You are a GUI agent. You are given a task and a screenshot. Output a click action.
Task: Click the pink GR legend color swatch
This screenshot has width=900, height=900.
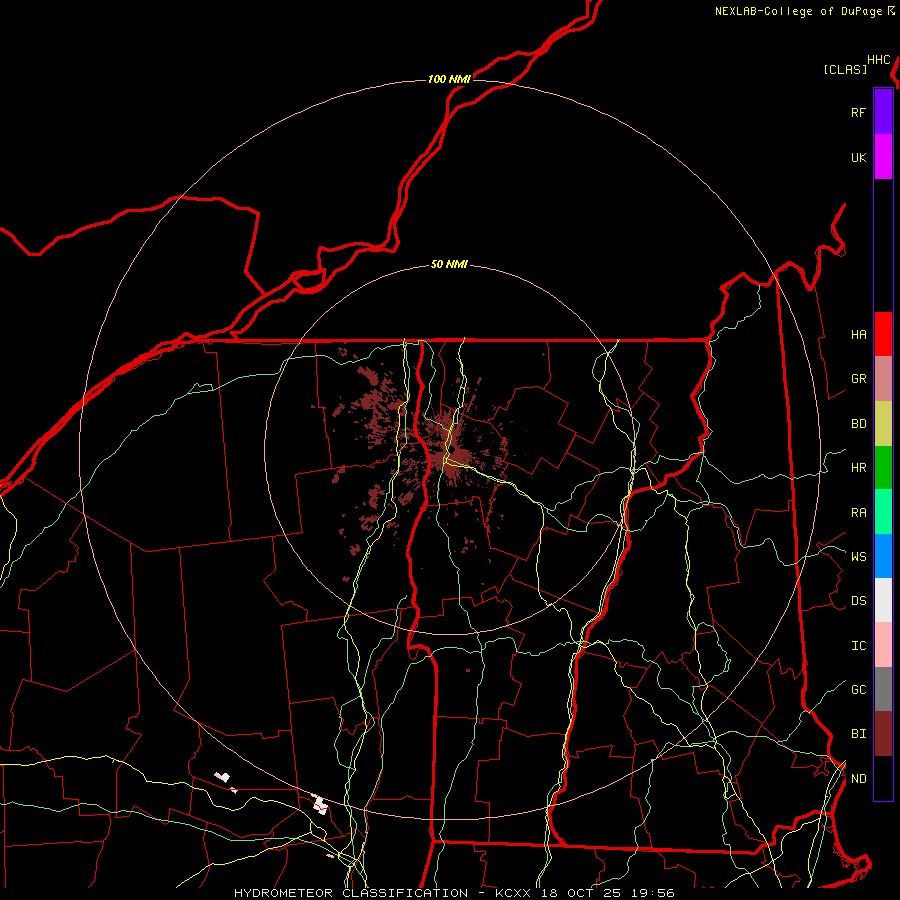[x=883, y=379]
